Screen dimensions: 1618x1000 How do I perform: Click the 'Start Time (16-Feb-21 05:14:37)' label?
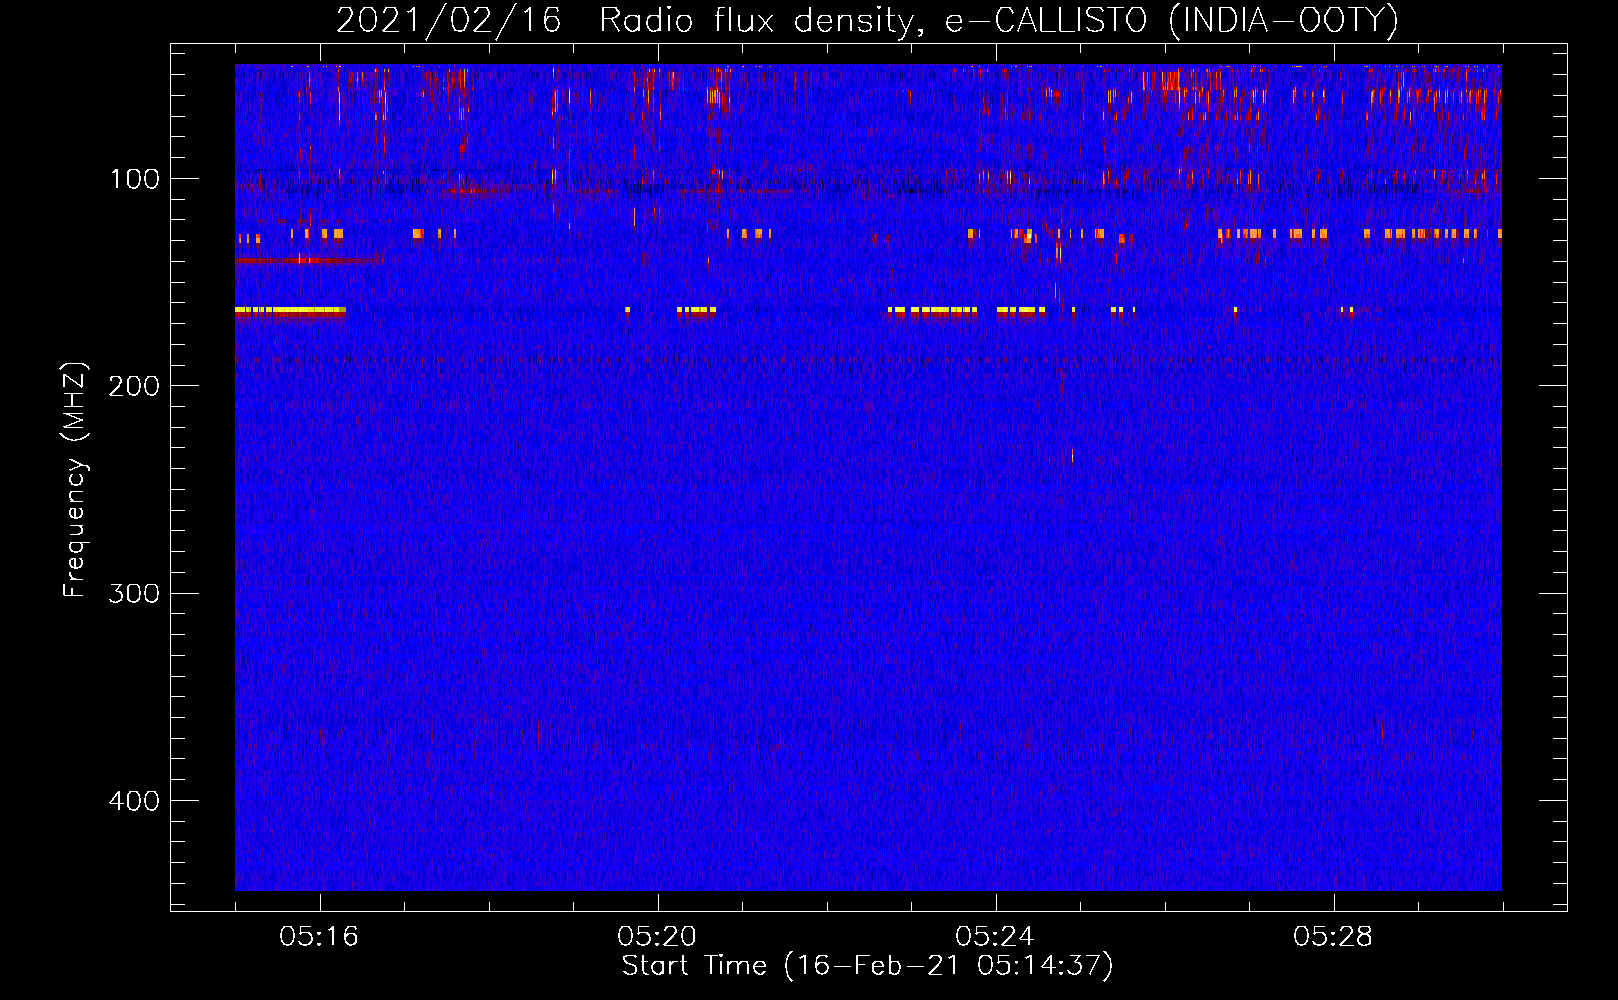pyautogui.click(x=867, y=966)
